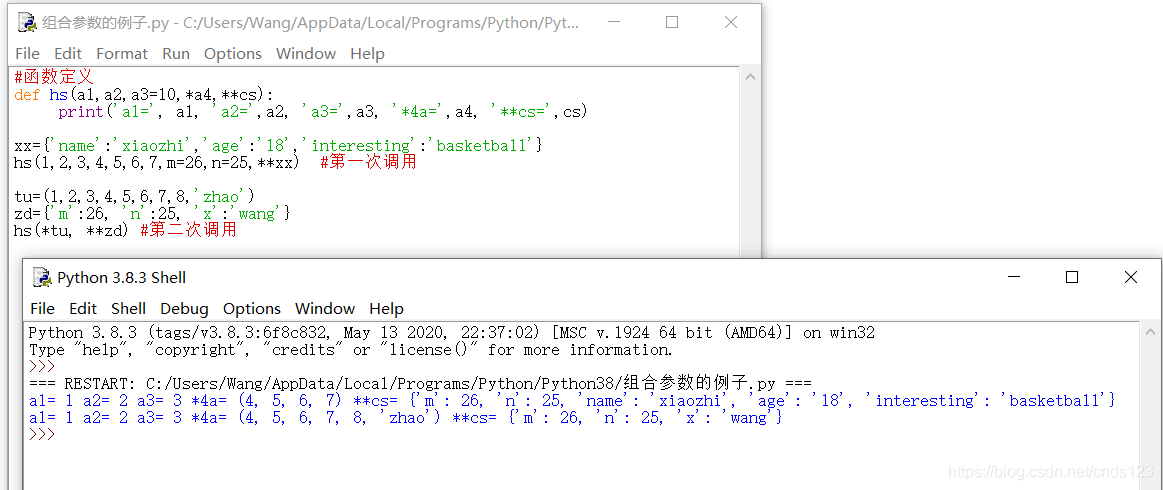Image resolution: width=1163 pixels, height=490 pixels.
Task: Click second output line containing 'wang'
Action: [406, 418]
